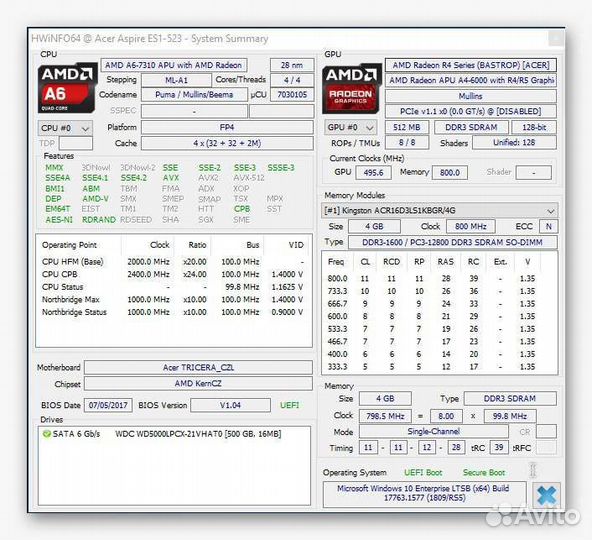Viewport: 592px width, 540px height.
Task: Click the green SATA drive status icon
Action: coord(47,434)
